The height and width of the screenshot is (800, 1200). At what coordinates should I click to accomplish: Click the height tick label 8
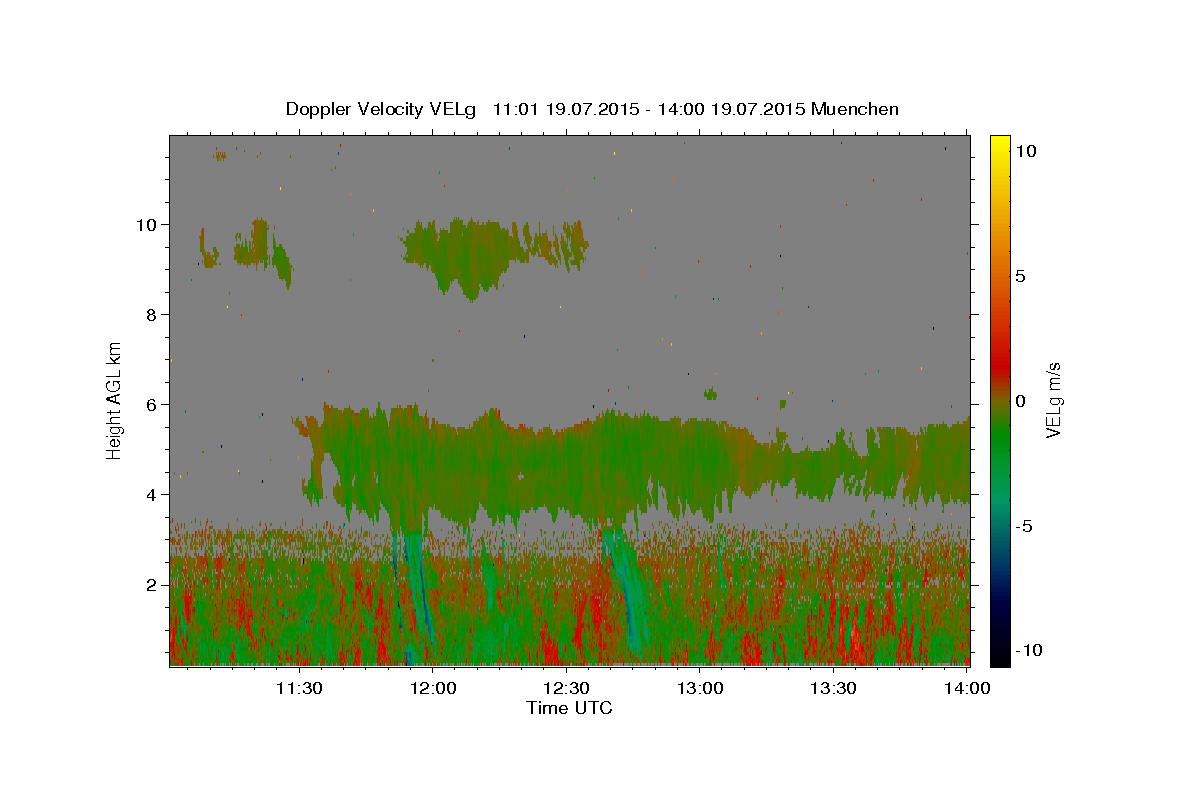(x=153, y=314)
